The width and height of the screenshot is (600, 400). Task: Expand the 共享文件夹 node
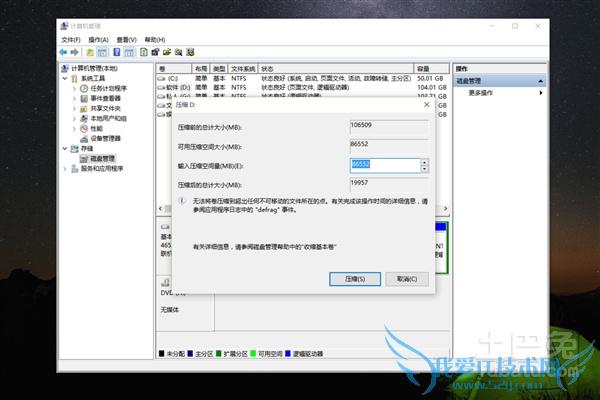(x=74, y=109)
